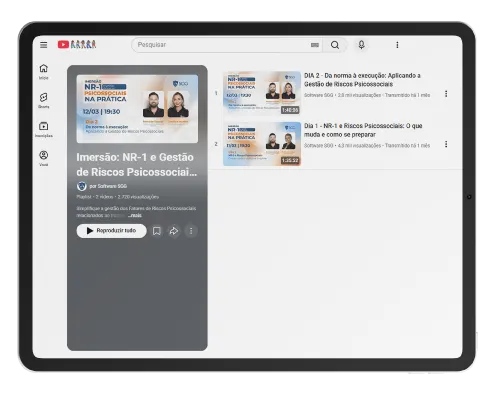Screen dimensions: 492x394
Task: Open the 'por Software SGG' channel link
Action: click(x=108, y=186)
